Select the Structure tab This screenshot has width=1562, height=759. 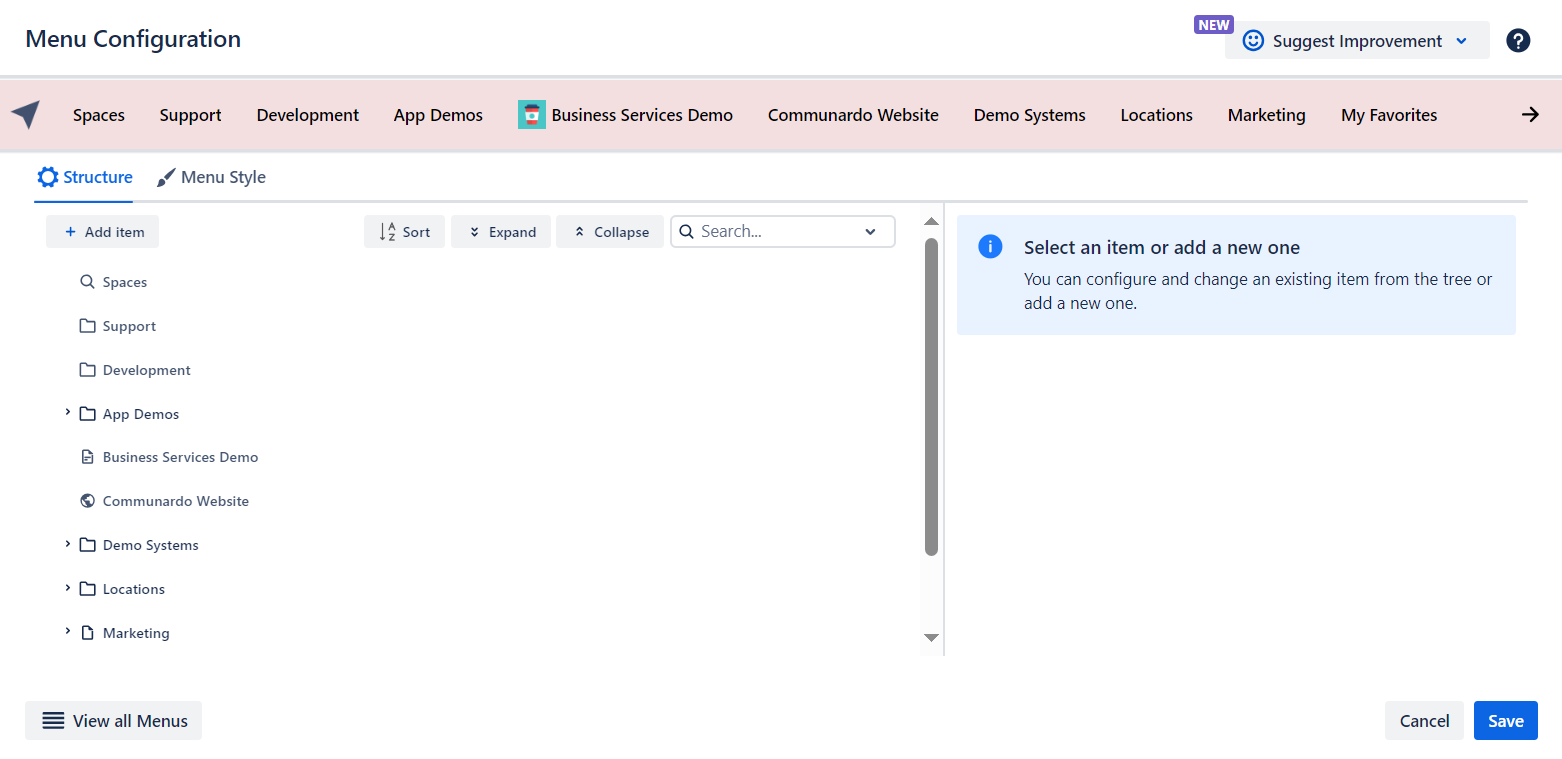click(x=85, y=177)
